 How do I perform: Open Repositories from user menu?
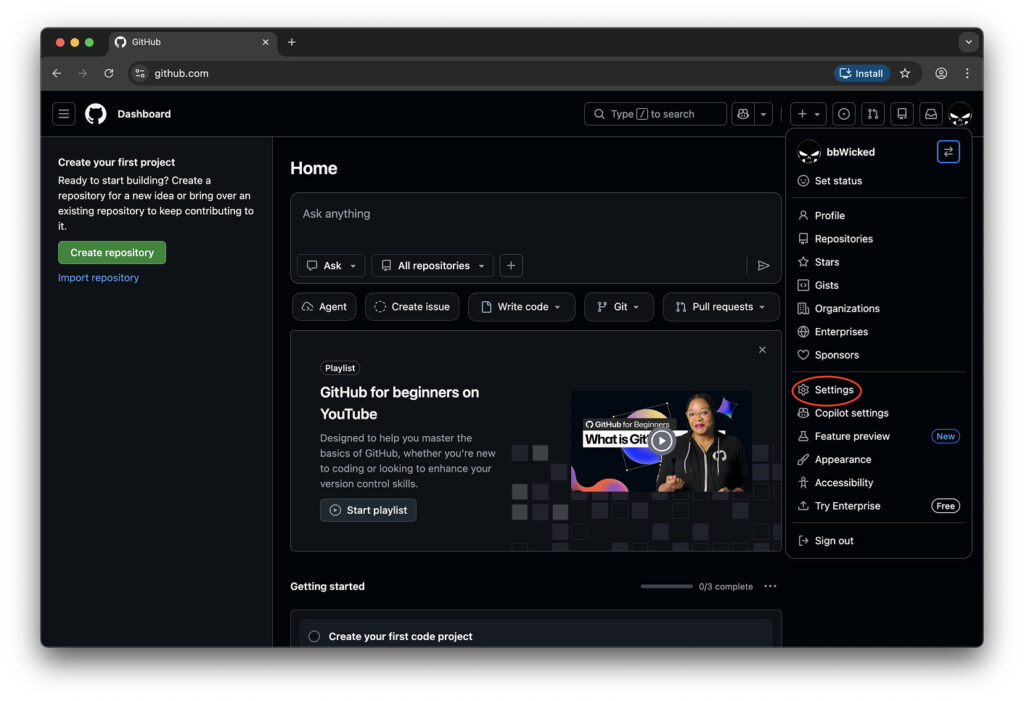pyautogui.click(x=878, y=239)
